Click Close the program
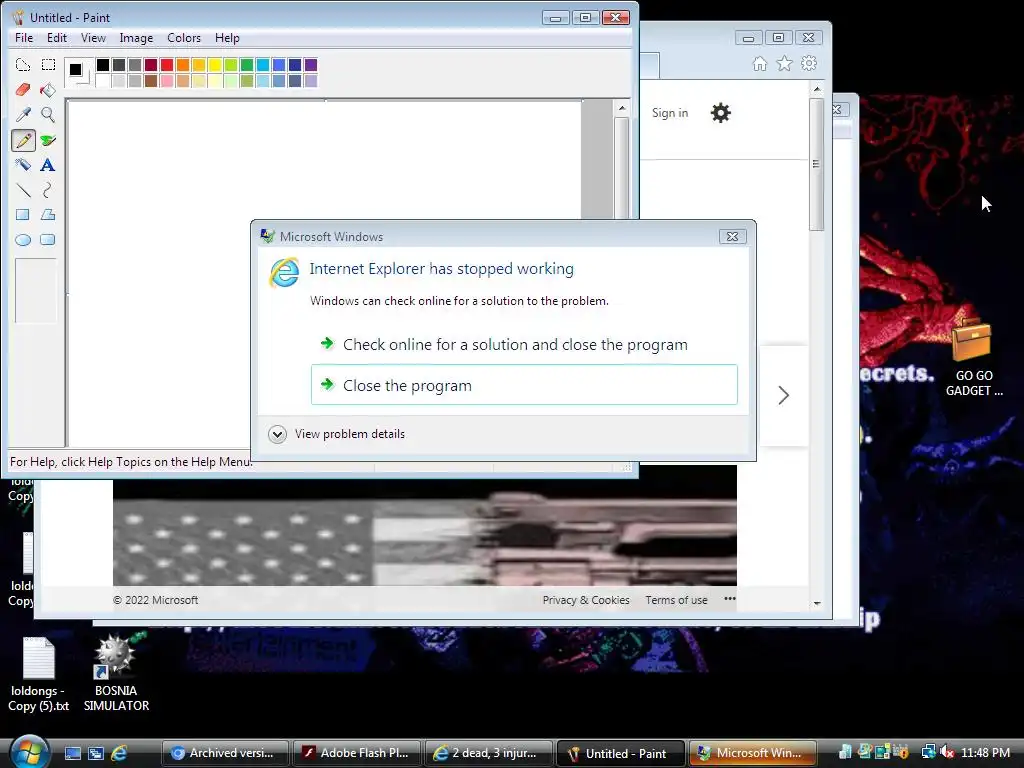This screenshot has width=1024, height=768. pos(524,385)
